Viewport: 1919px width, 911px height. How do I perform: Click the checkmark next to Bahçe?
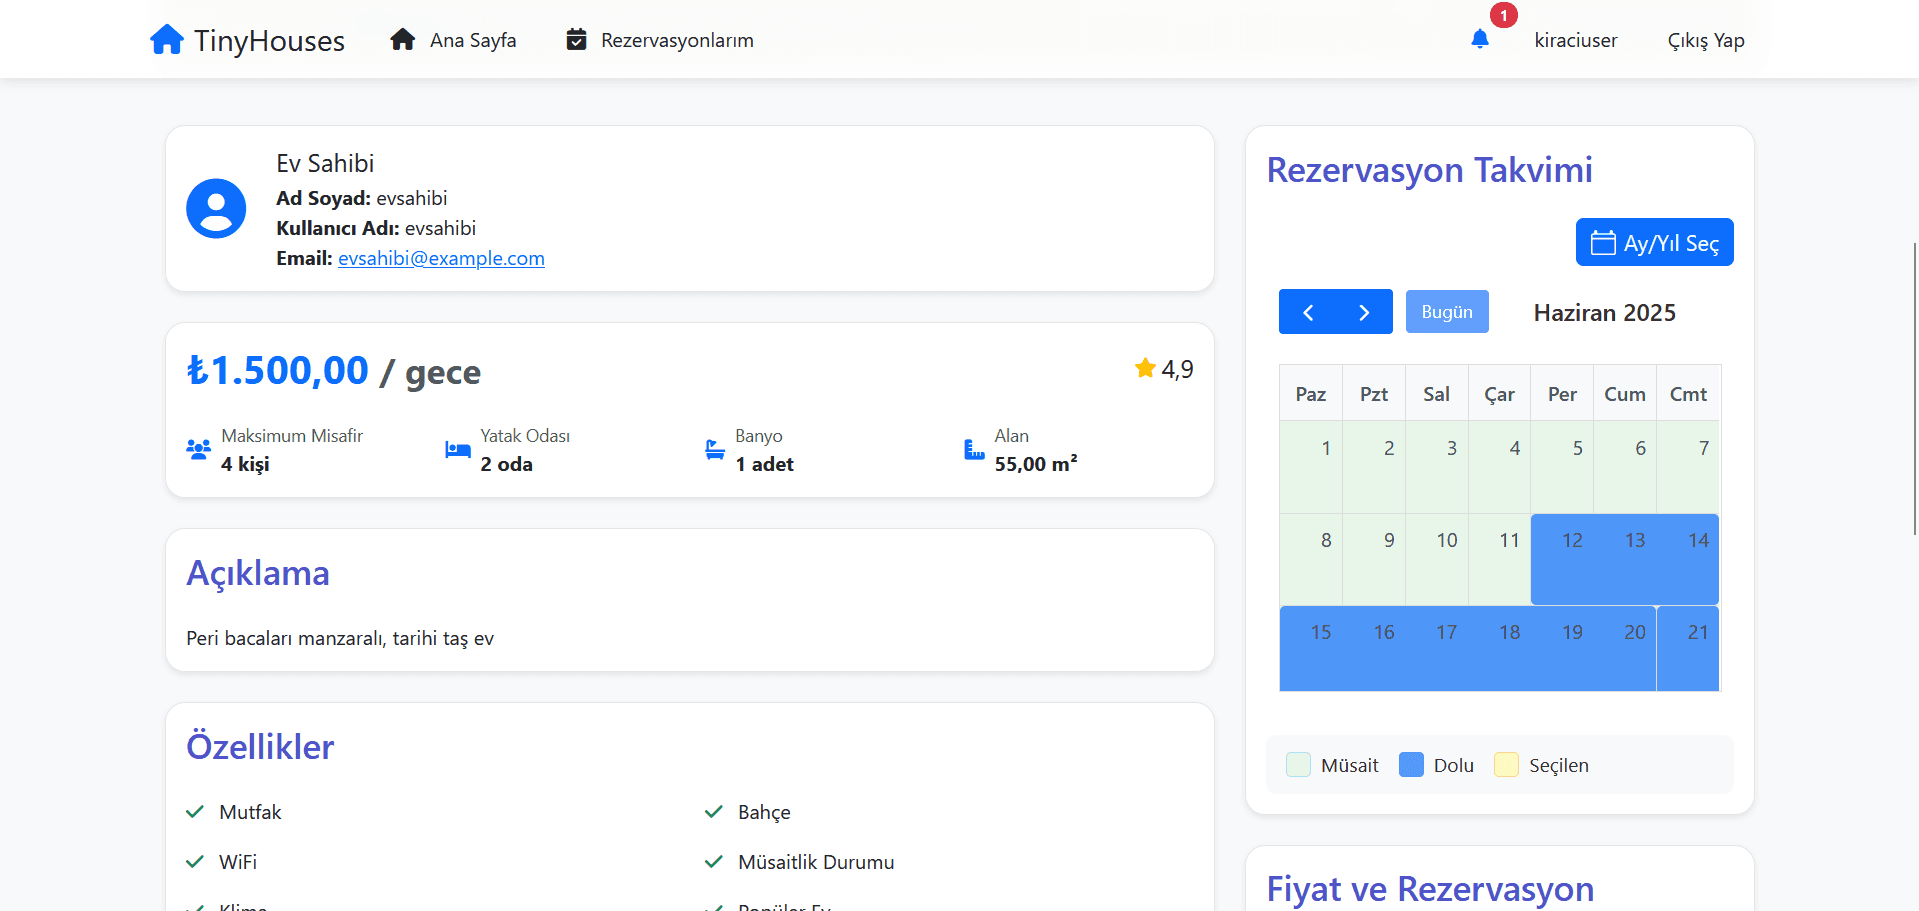pyautogui.click(x=713, y=812)
